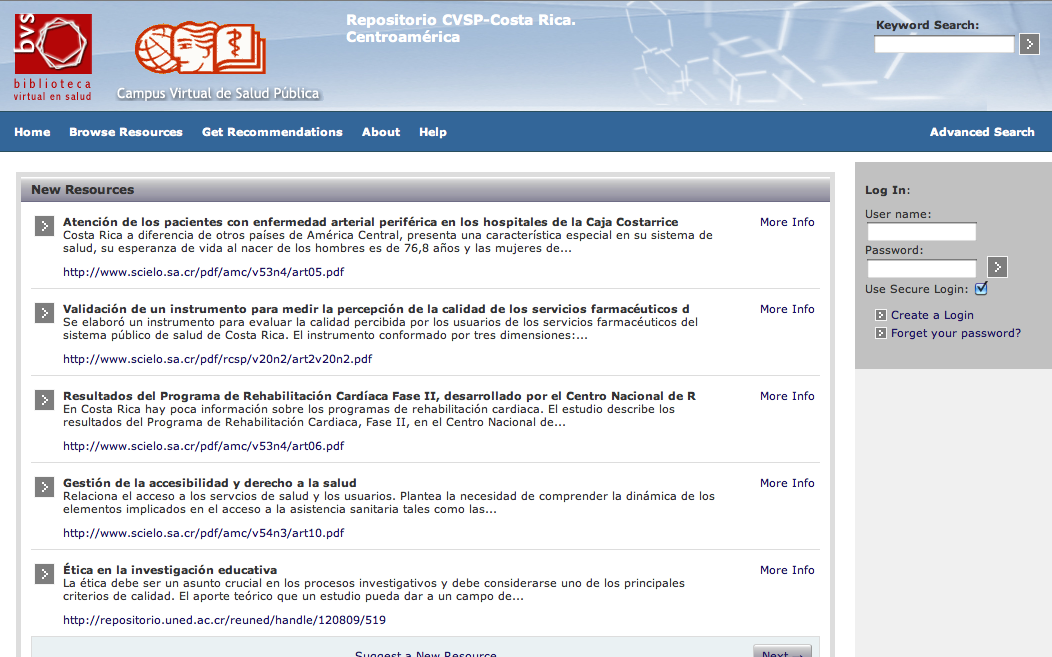
Task: Click arrow icon beside Atención de los pacientes
Action: click(x=44, y=226)
